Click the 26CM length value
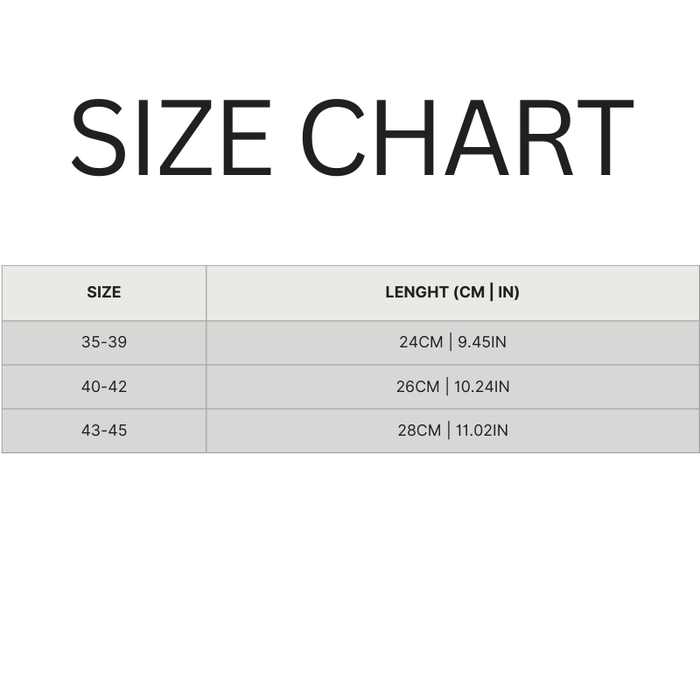The height and width of the screenshot is (700, 700). click(418, 387)
